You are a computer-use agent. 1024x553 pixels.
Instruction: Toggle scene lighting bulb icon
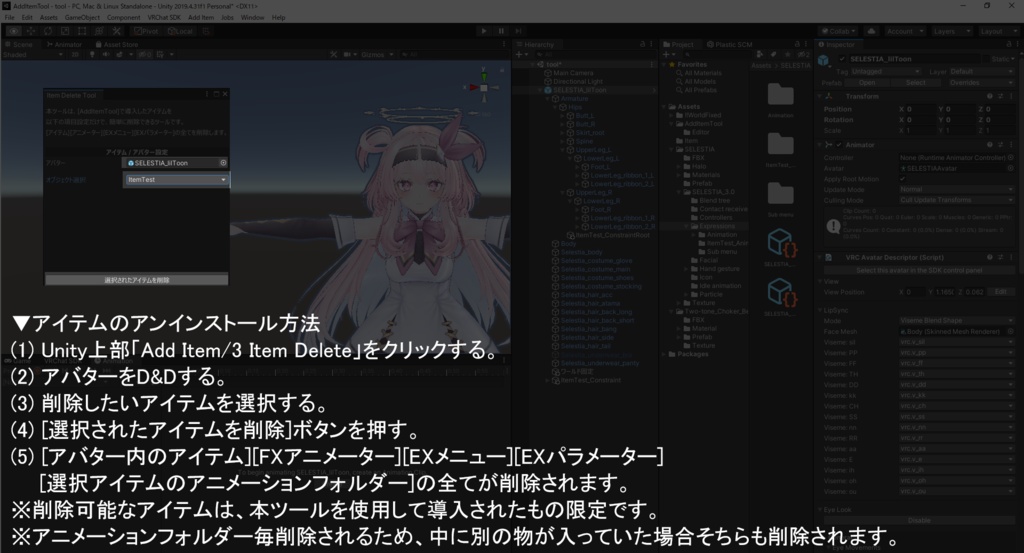[92, 55]
